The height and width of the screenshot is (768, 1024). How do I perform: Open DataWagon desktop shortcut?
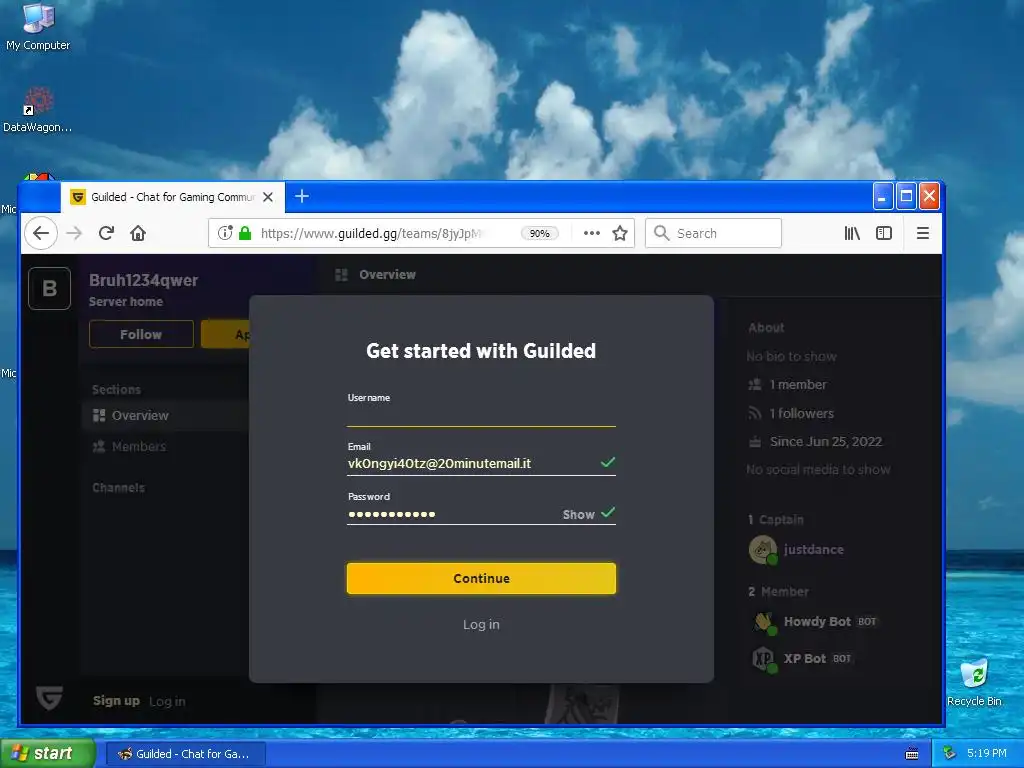click(38, 110)
